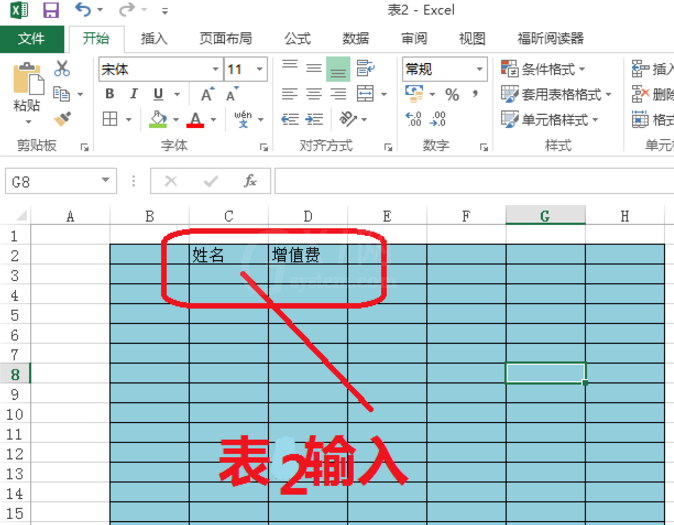Toggle Wrap Text icon

(x=365, y=68)
